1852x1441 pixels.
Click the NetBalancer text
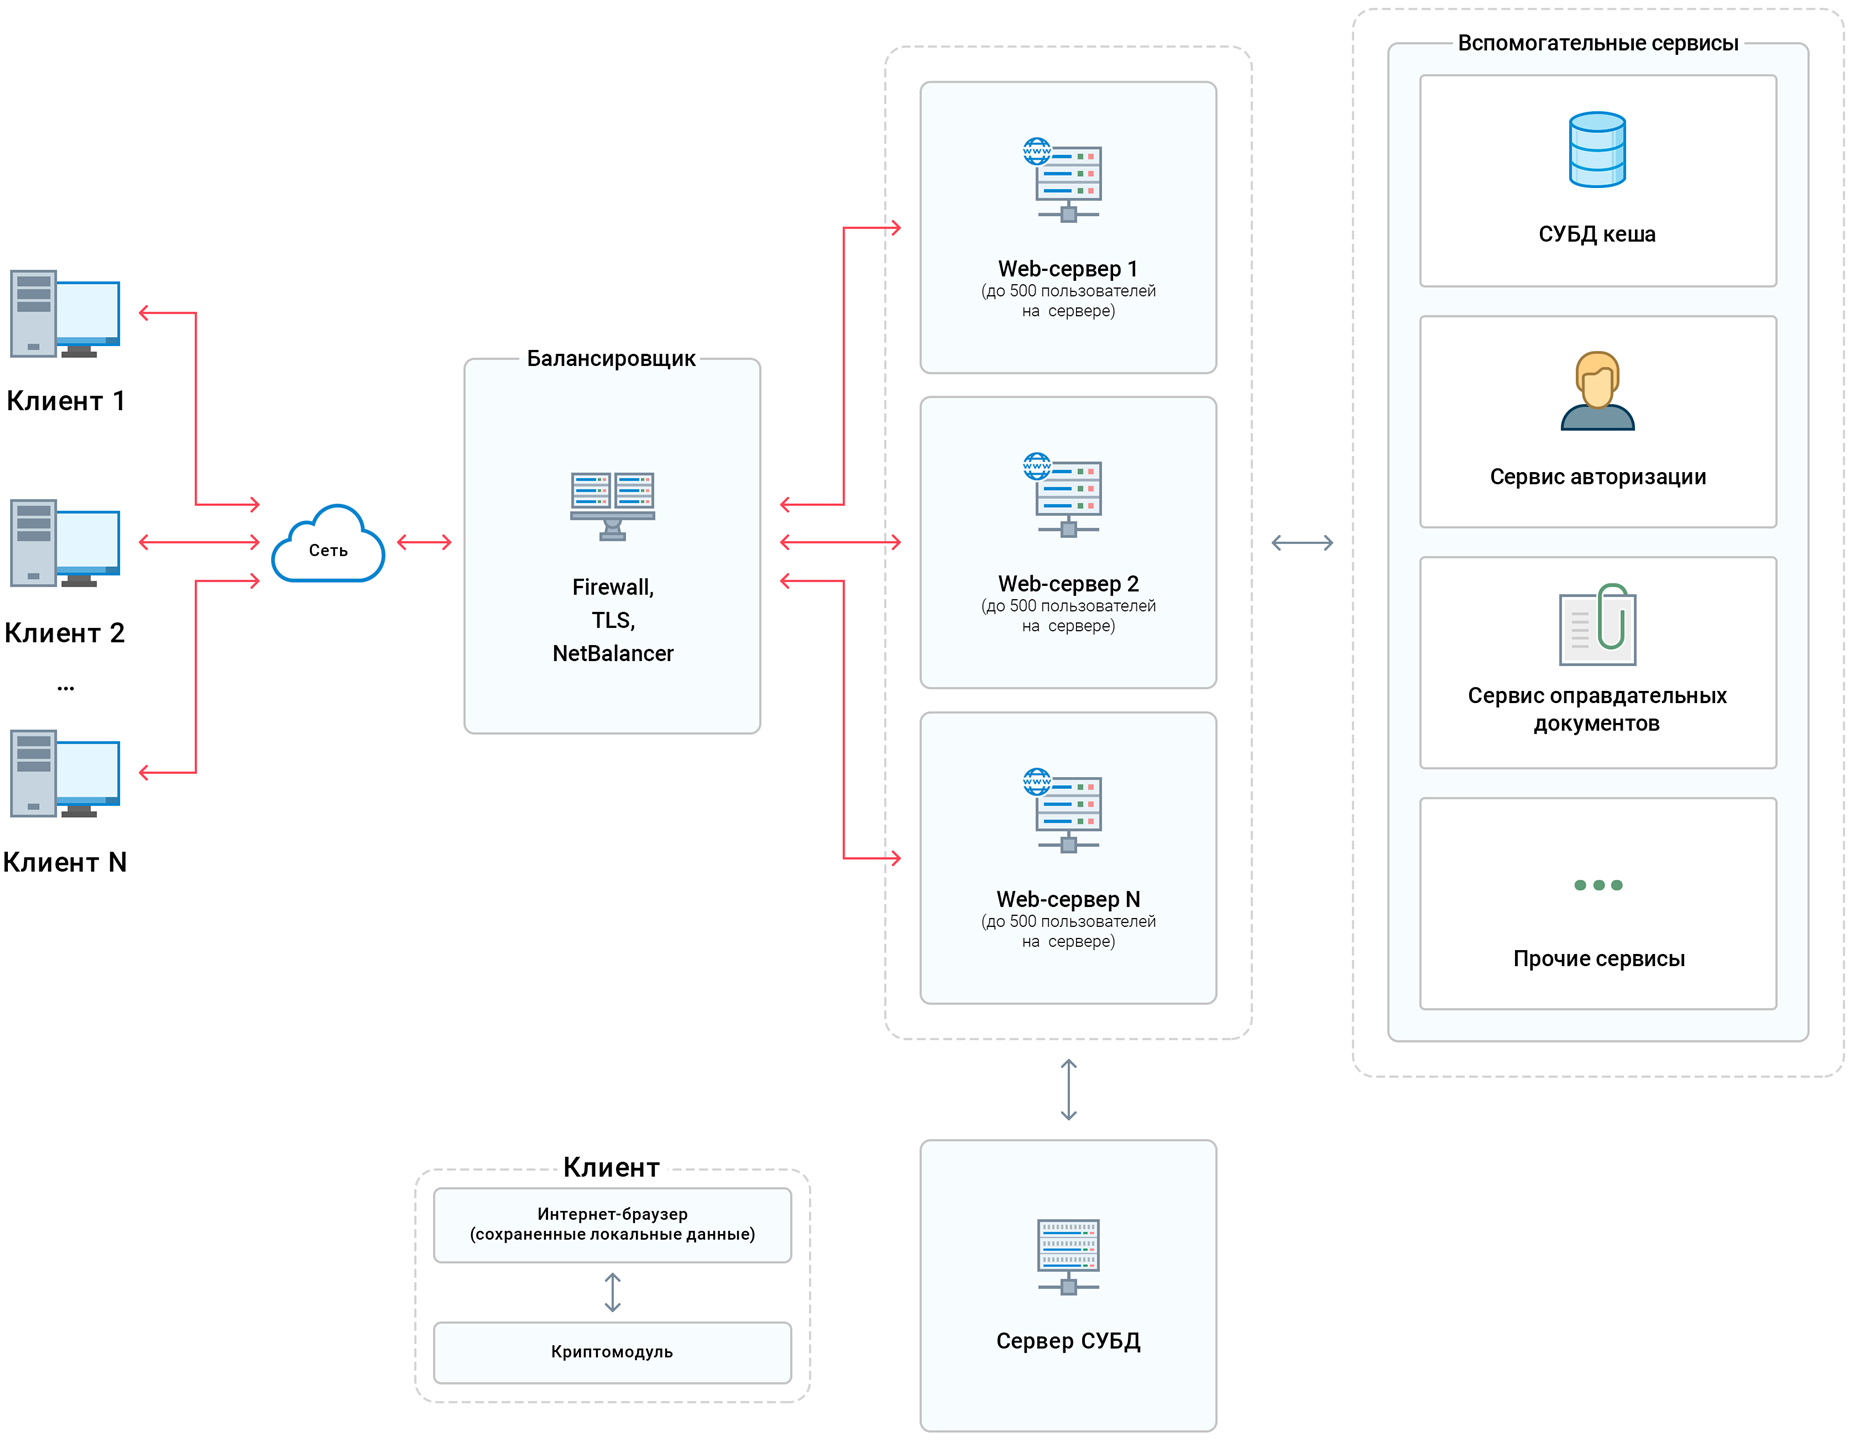(613, 654)
